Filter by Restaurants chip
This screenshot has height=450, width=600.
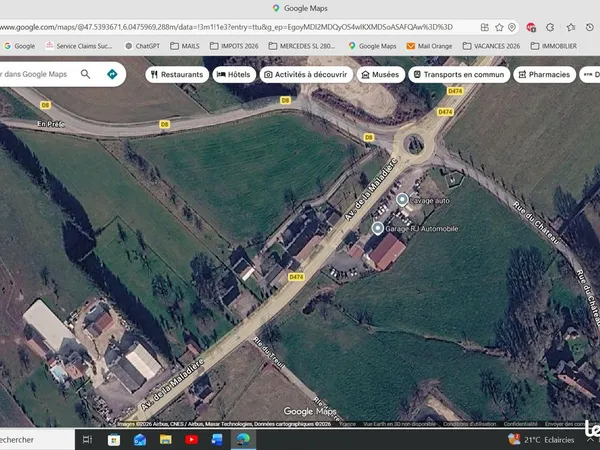[177, 75]
